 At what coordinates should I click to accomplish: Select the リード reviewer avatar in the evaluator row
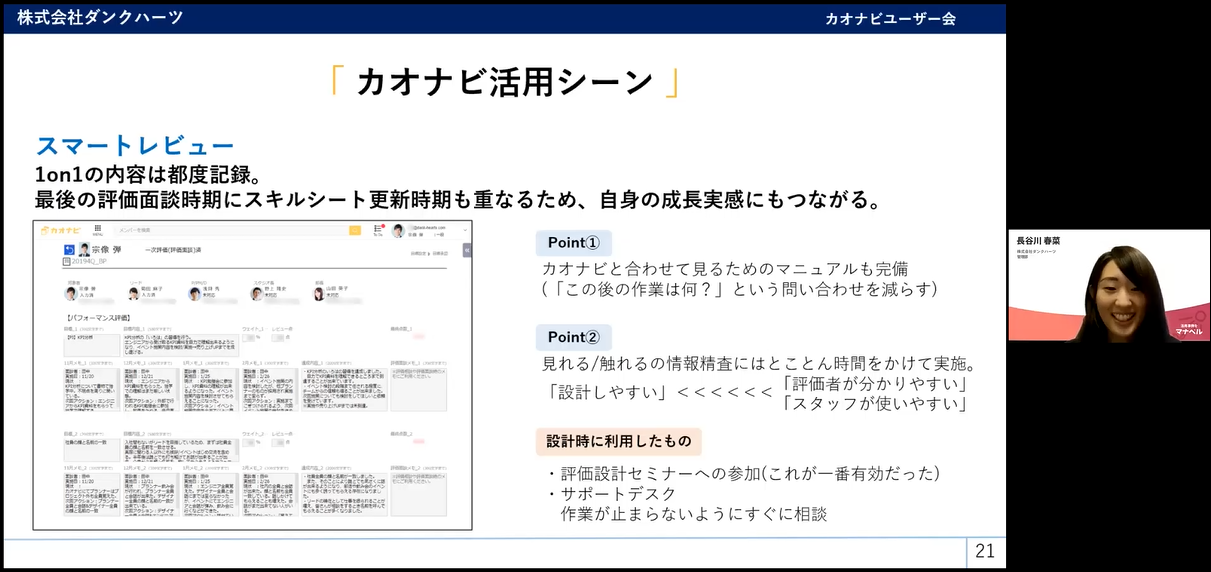[133, 294]
